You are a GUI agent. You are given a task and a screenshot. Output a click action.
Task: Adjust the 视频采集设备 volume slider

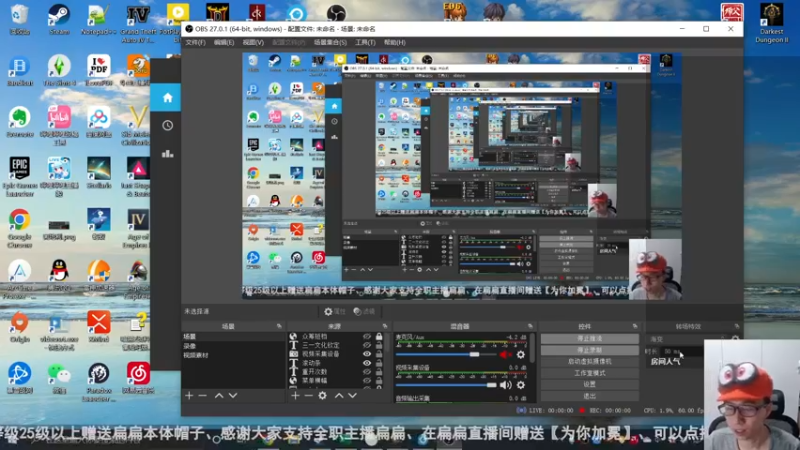(445, 385)
